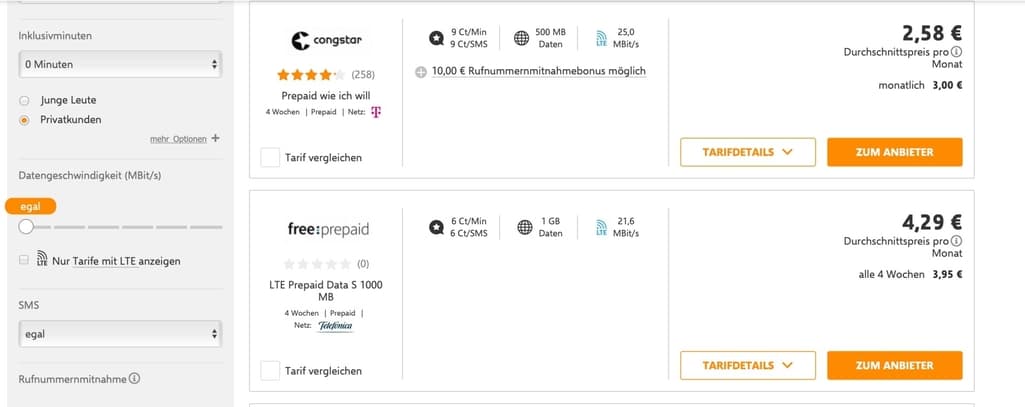Check Tarif vergleichen for congstar
Screen dimensions: 1025x407
coord(270,157)
